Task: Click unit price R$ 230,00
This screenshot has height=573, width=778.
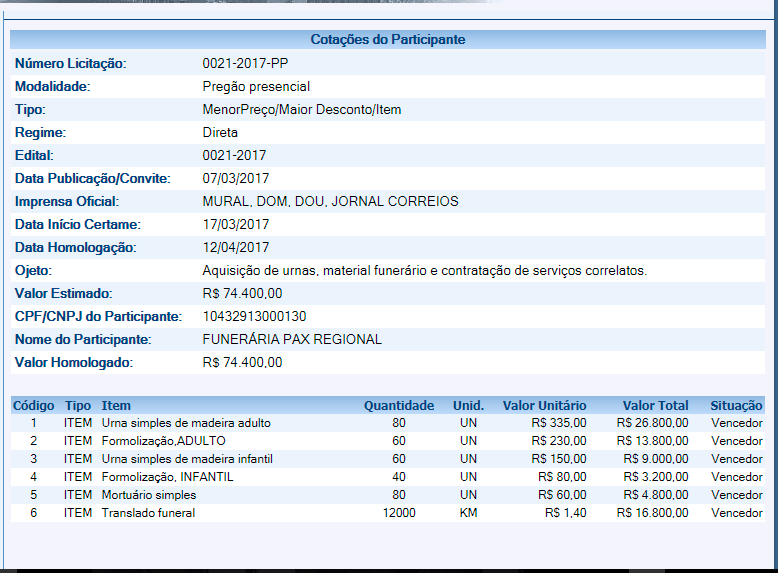Action: tap(559, 441)
